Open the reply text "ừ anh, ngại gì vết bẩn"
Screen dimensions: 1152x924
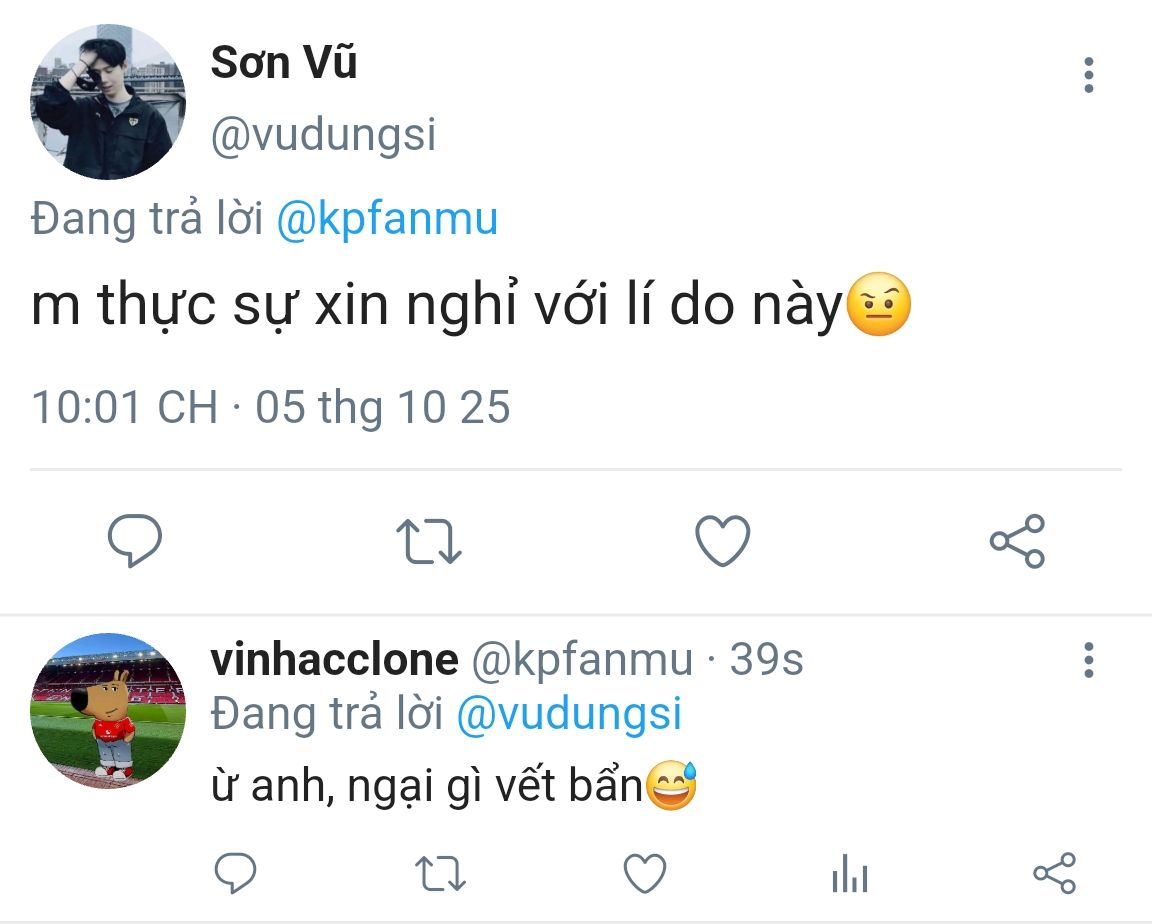pyautogui.click(x=425, y=788)
